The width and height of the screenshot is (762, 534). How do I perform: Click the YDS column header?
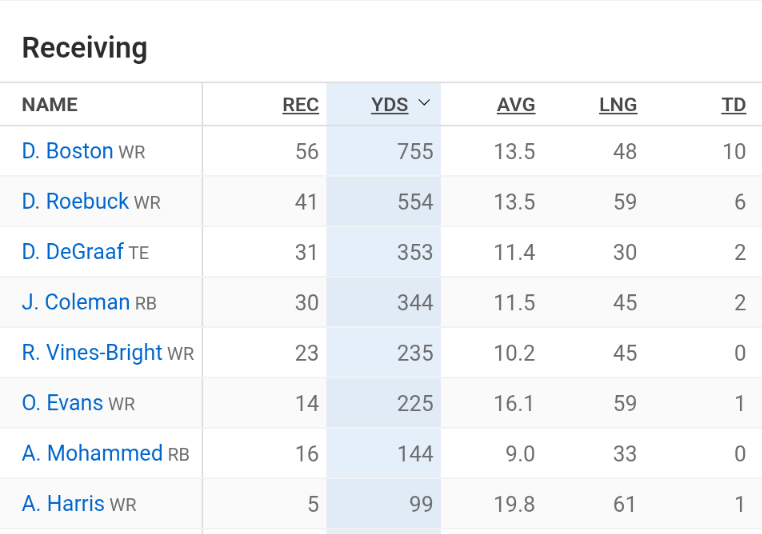[x=389, y=105]
